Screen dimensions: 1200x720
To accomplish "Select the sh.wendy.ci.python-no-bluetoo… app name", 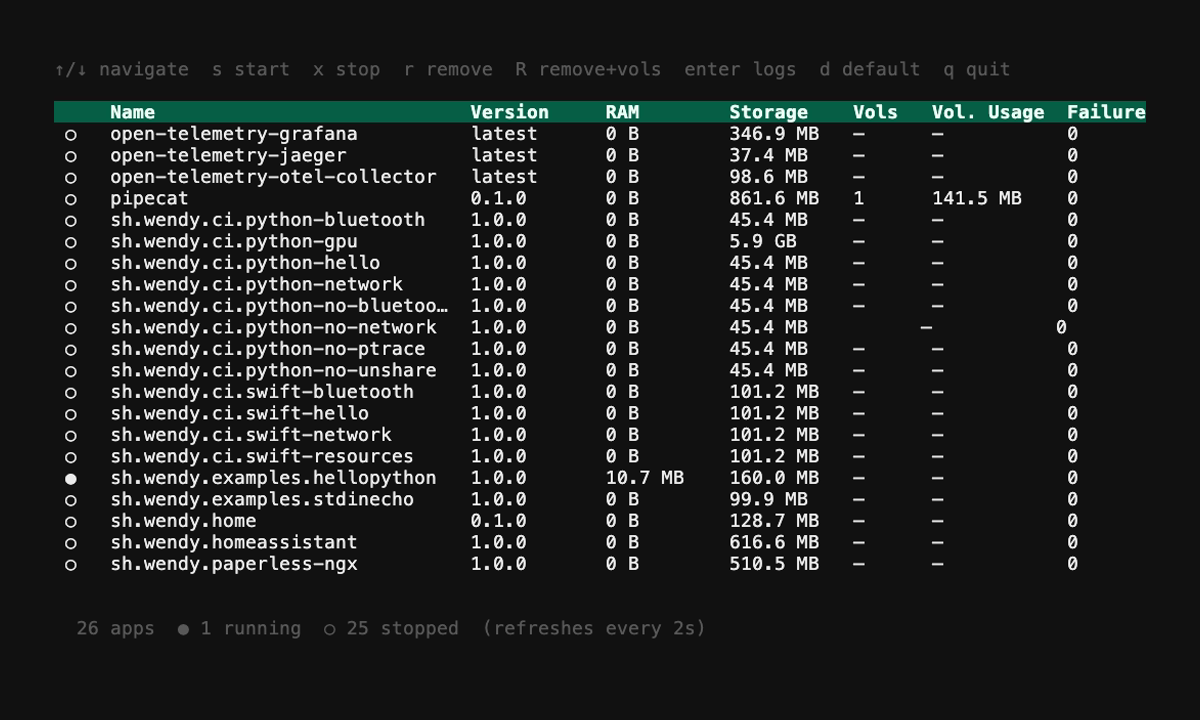I will coord(279,306).
